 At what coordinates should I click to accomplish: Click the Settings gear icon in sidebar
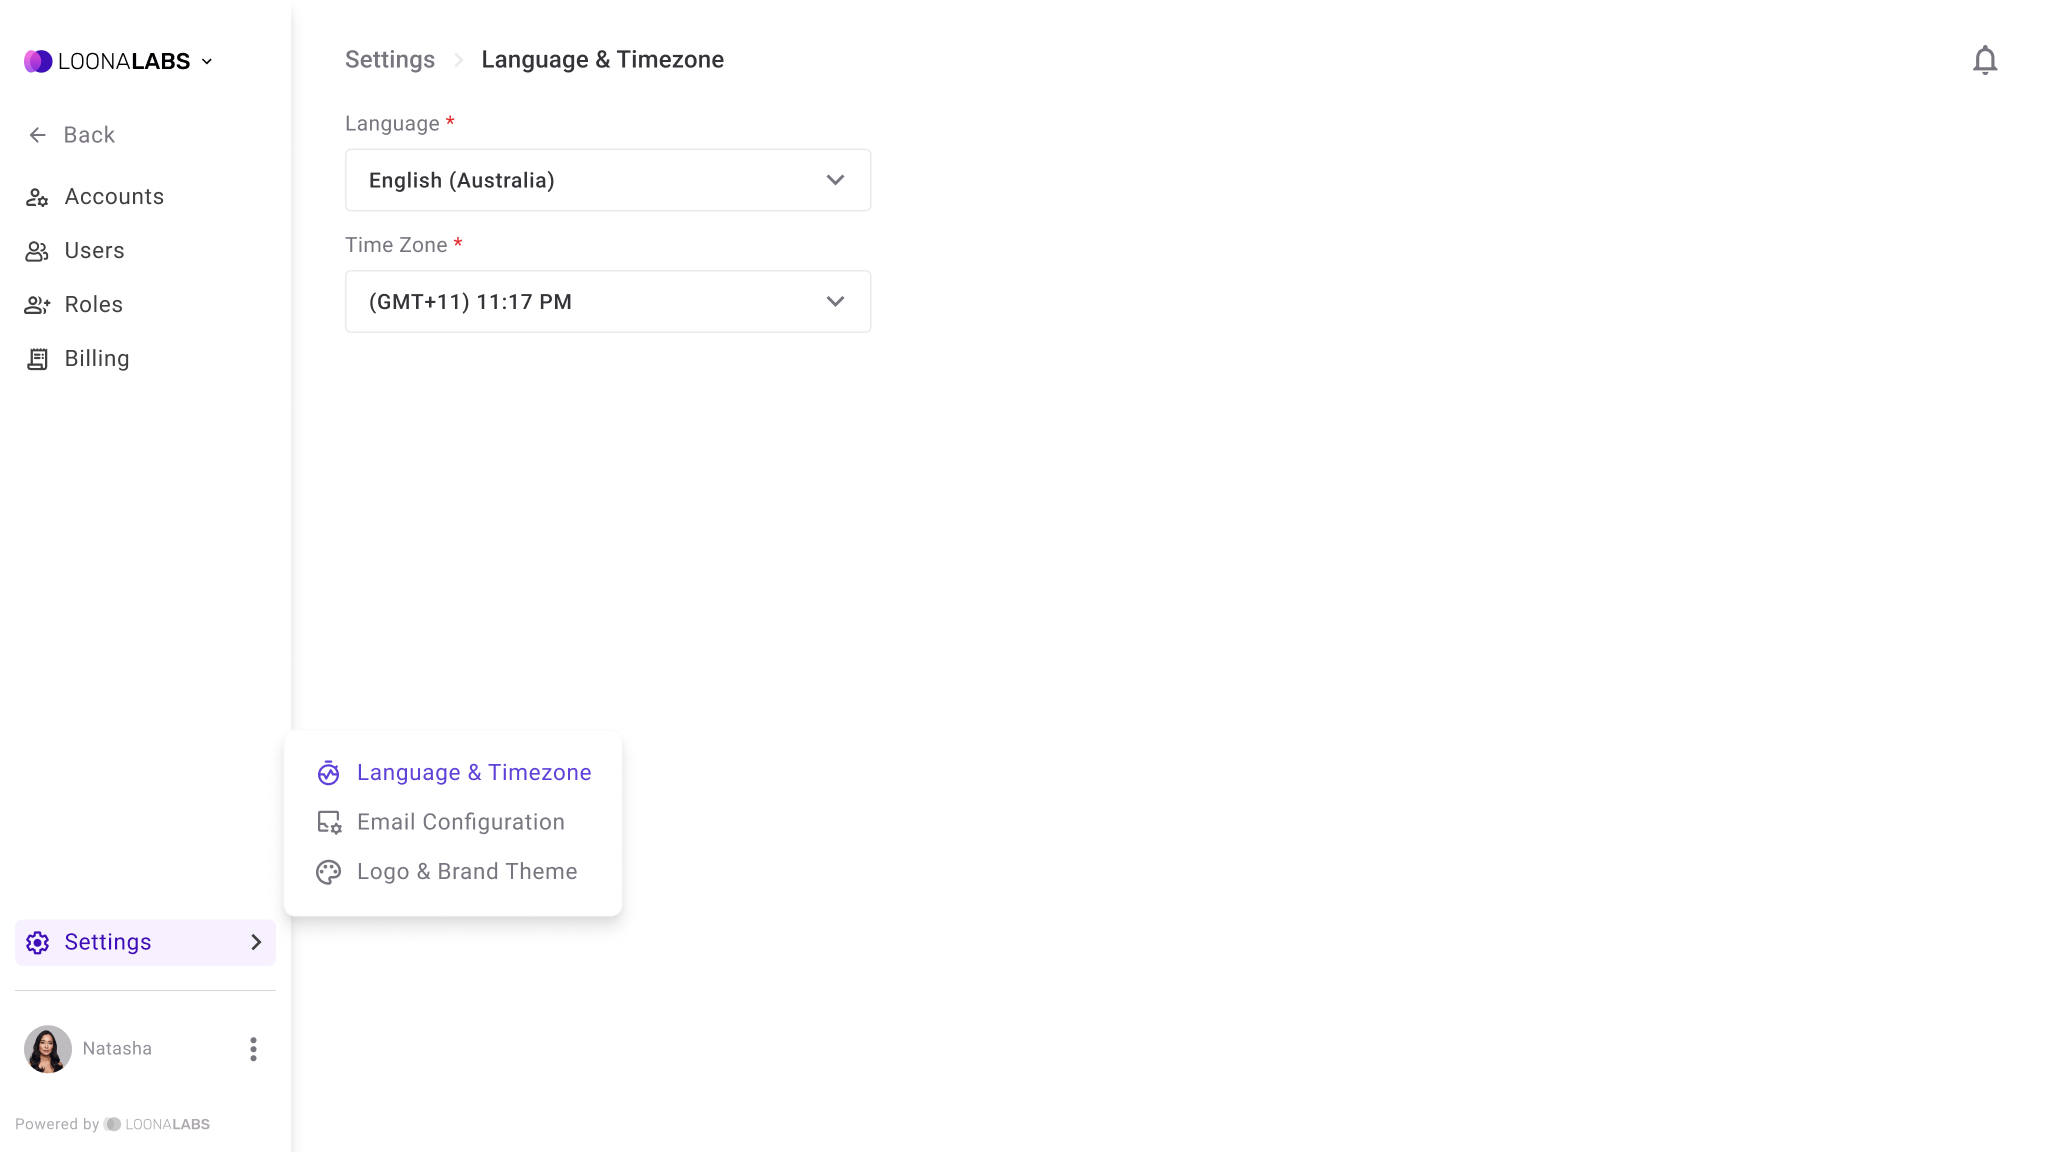click(x=38, y=941)
